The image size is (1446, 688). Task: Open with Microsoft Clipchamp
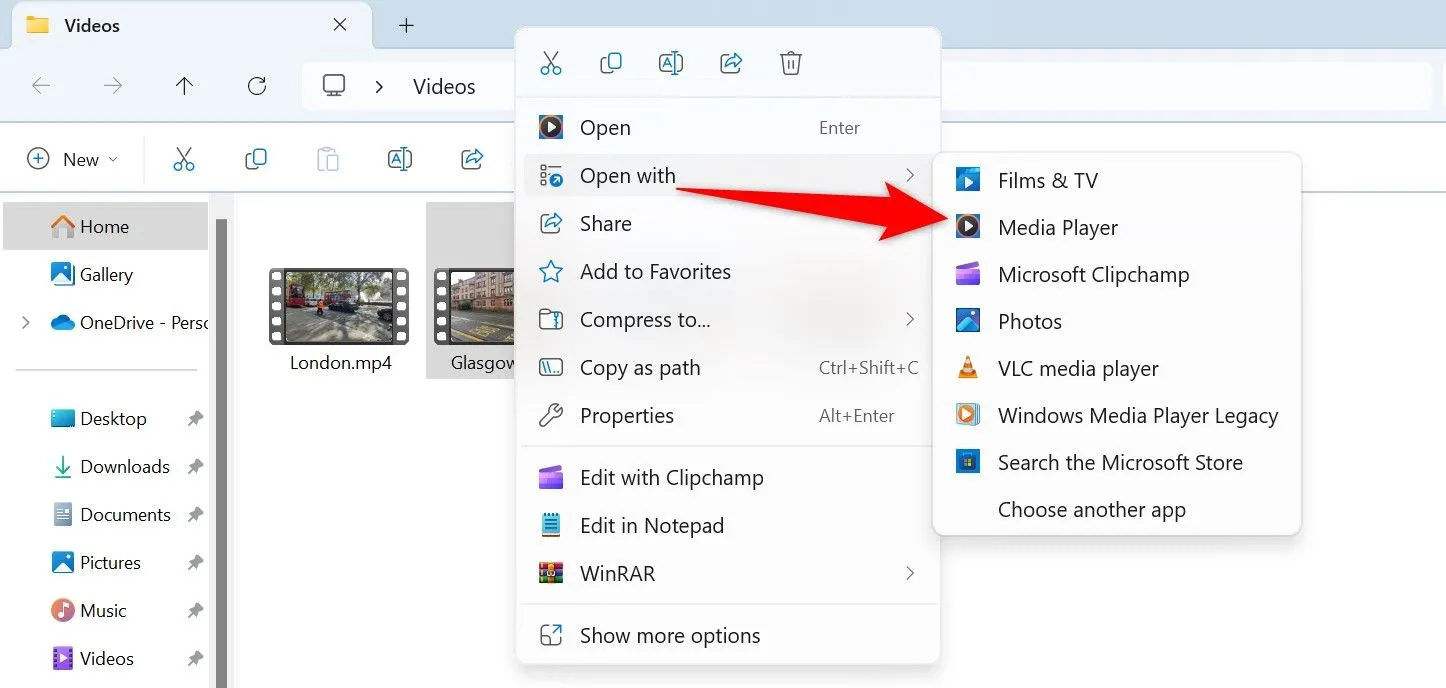pos(1116,275)
